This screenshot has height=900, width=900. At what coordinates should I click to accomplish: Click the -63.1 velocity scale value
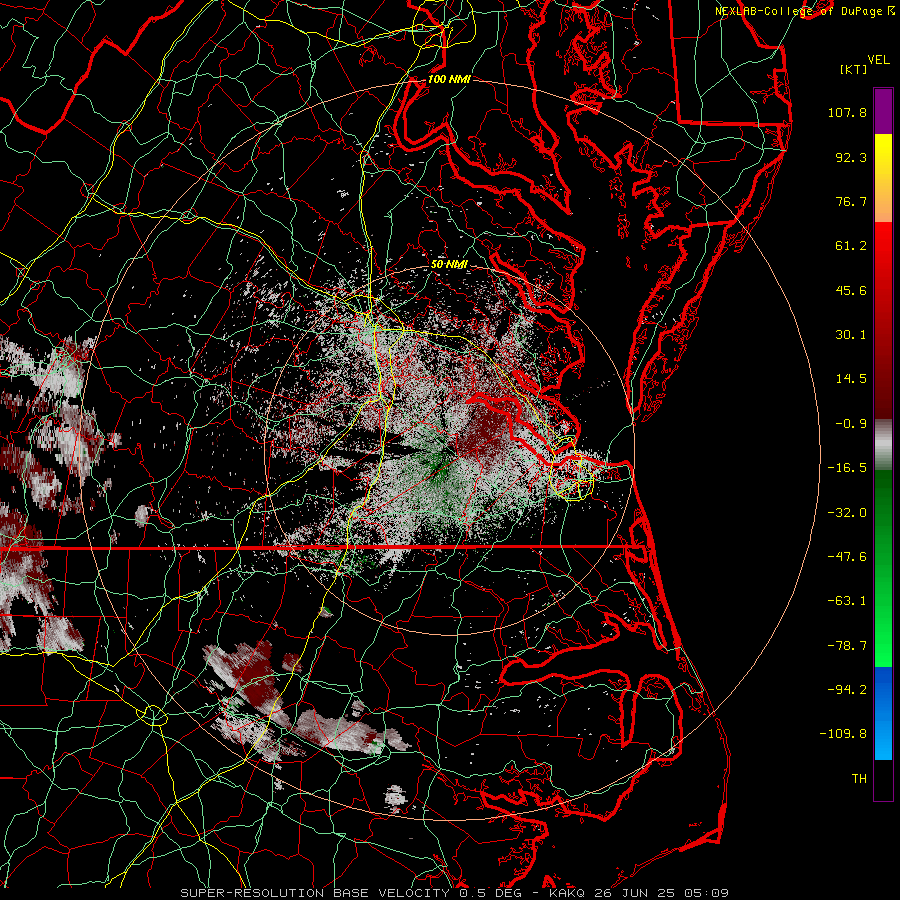[x=847, y=601]
